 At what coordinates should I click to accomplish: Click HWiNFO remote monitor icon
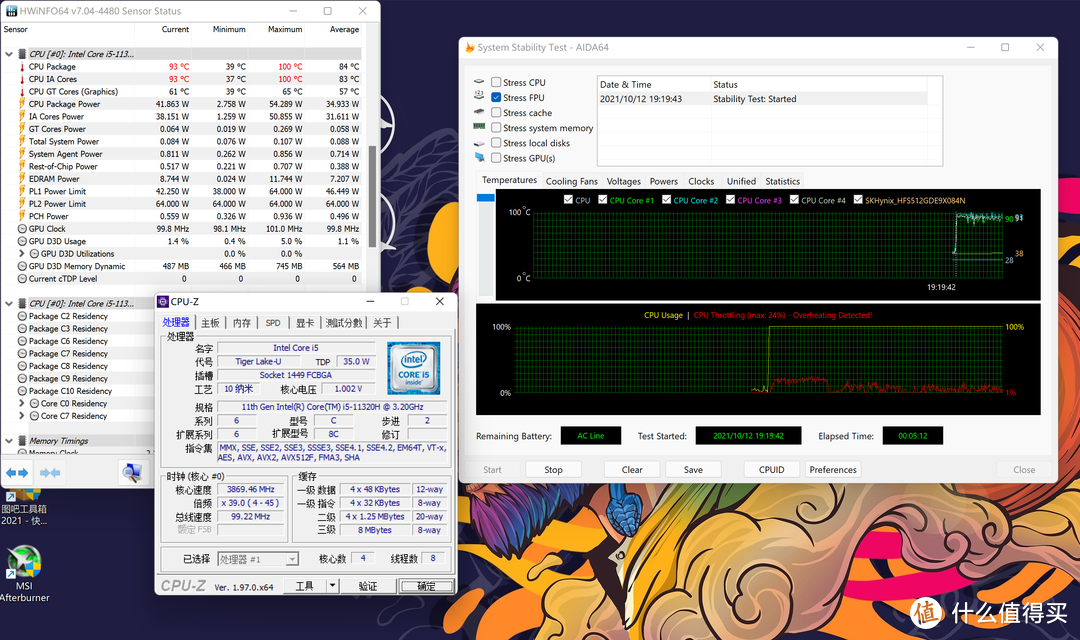132,472
